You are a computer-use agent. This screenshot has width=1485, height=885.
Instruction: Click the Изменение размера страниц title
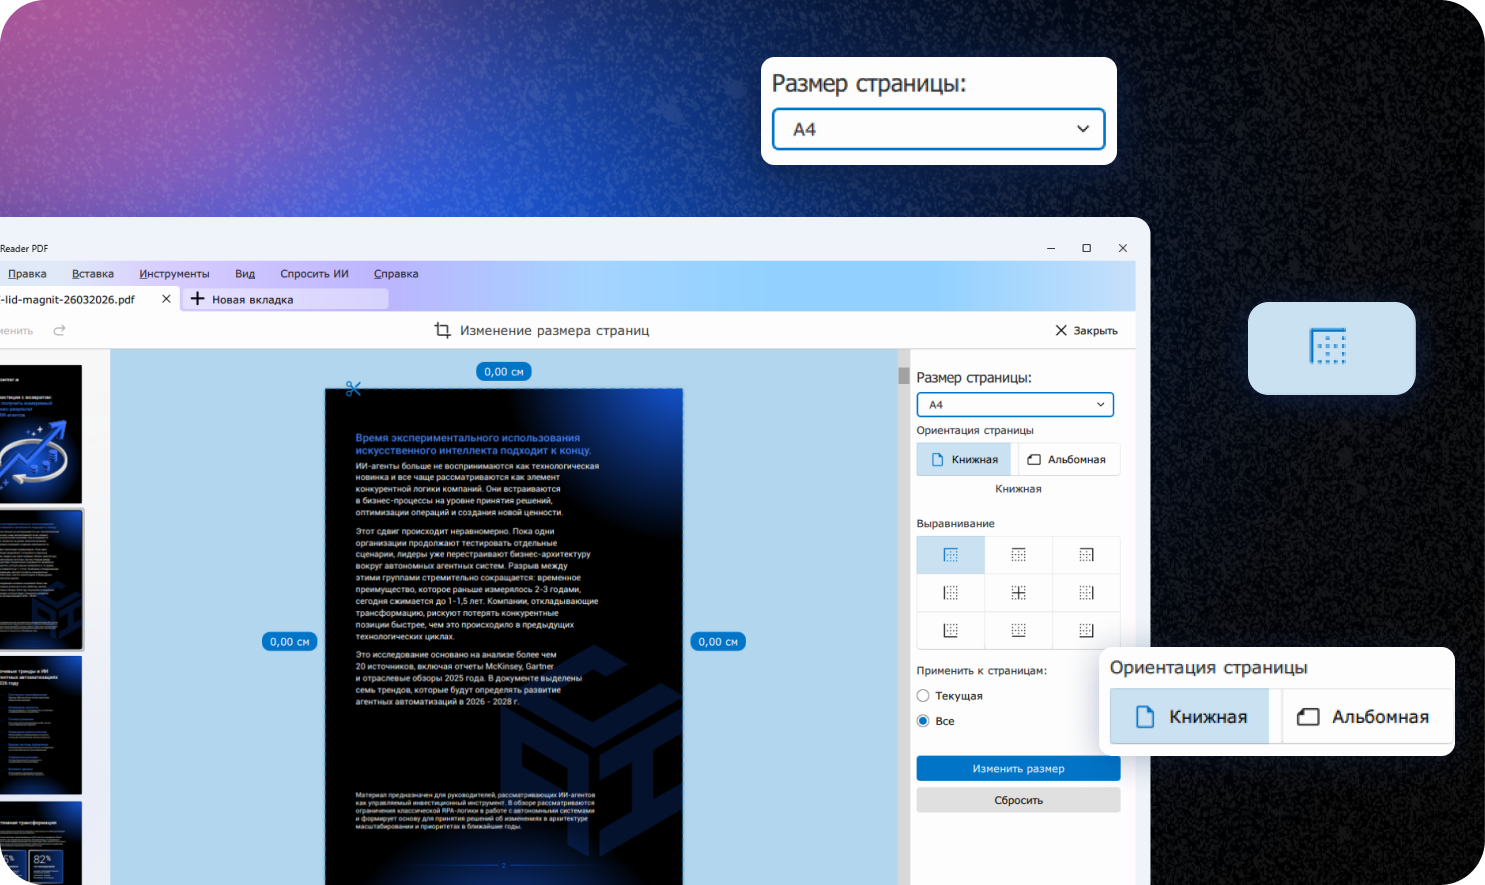point(555,330)
